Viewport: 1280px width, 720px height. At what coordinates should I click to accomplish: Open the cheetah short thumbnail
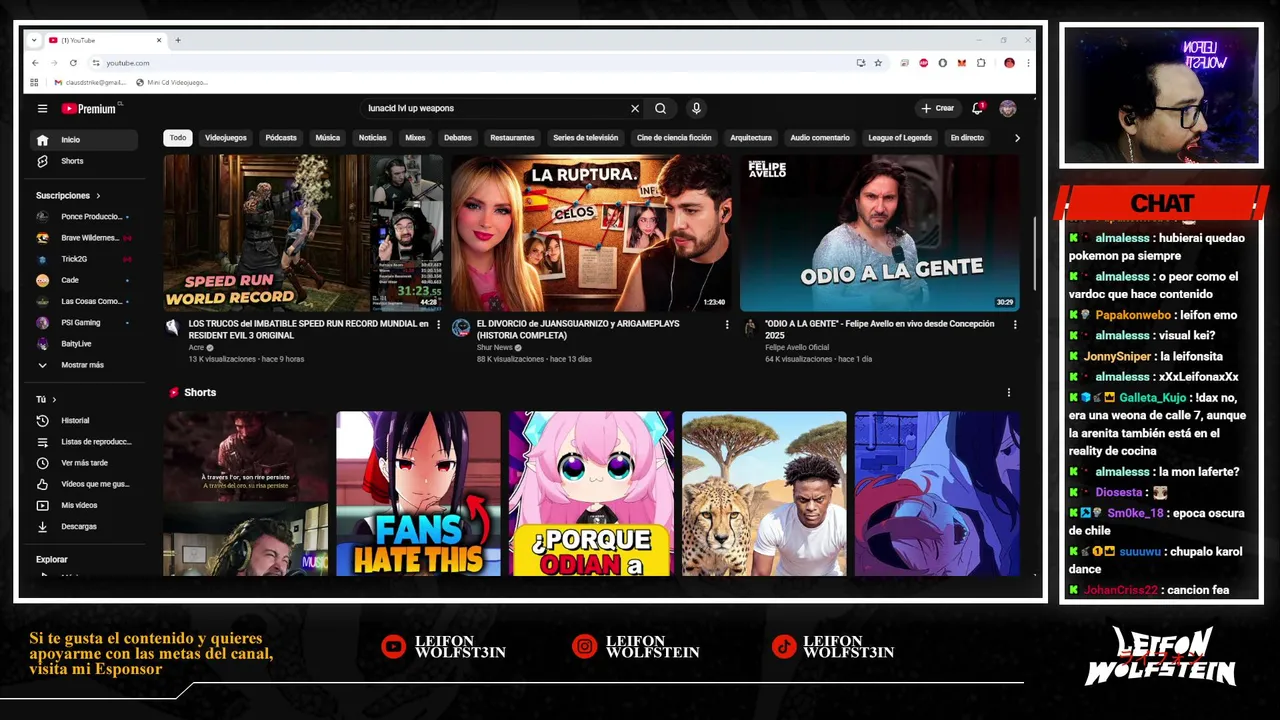(764, 494)
